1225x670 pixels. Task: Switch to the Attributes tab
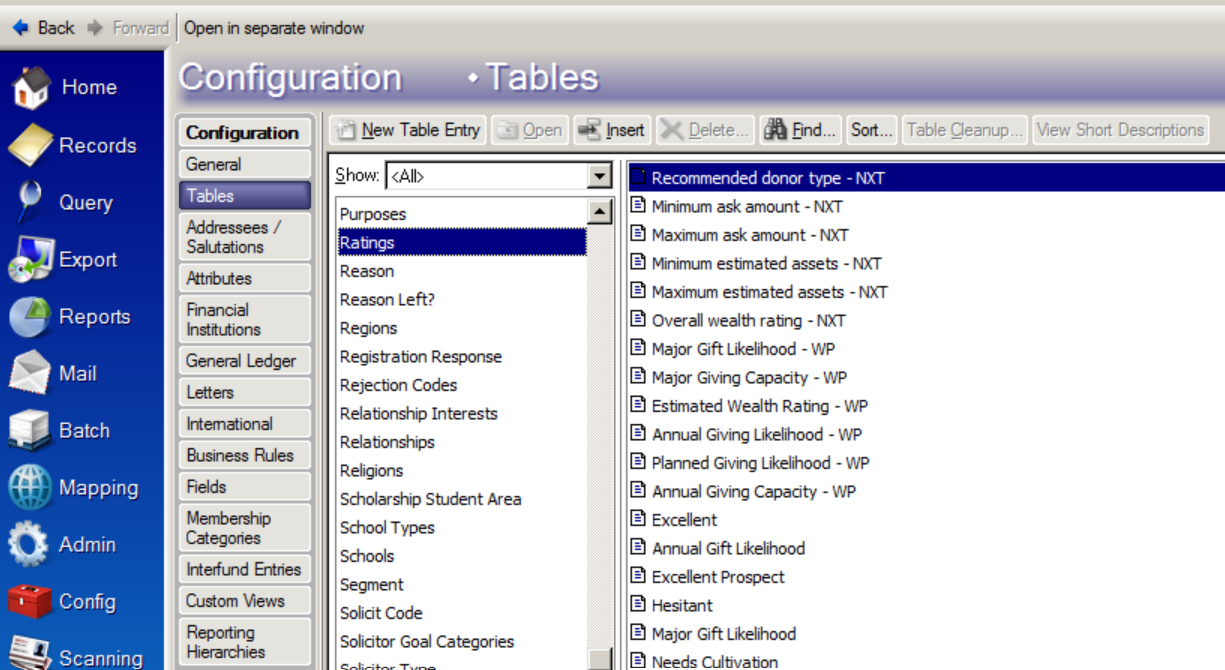(245, 278)
